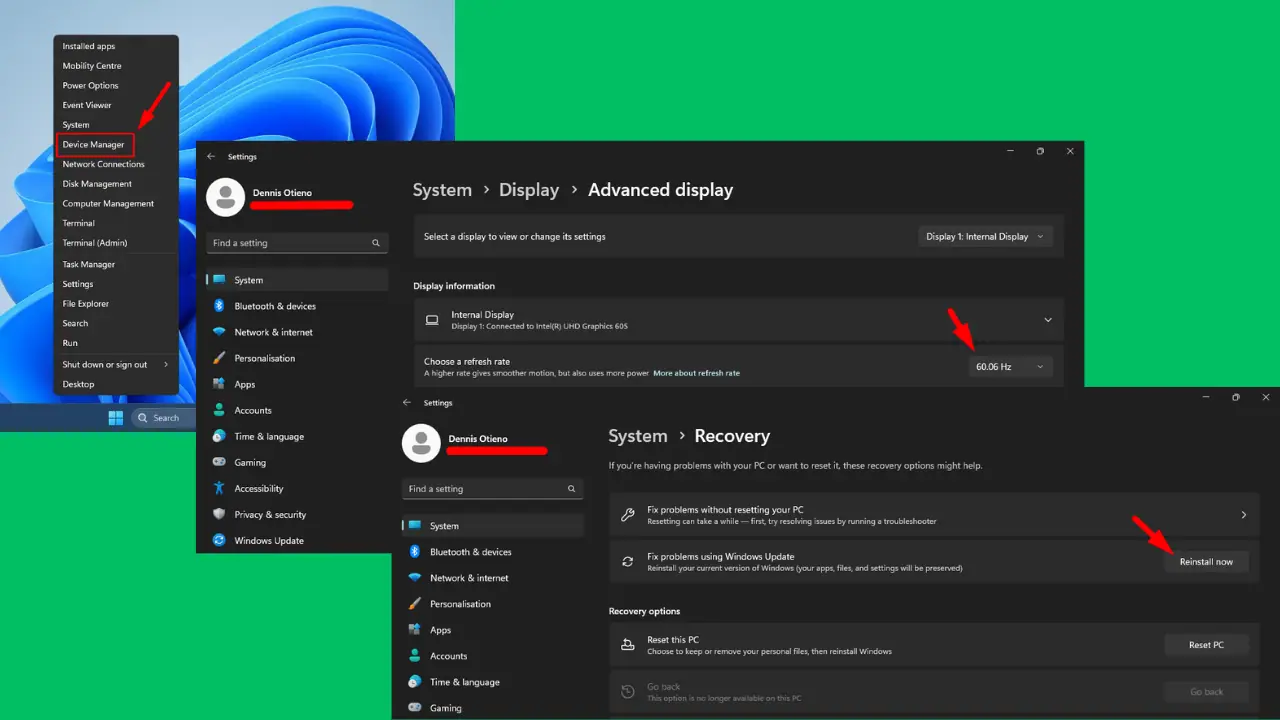
Task: Click Fix problems using Windows Update sync icon
Action: coord(627,562)
